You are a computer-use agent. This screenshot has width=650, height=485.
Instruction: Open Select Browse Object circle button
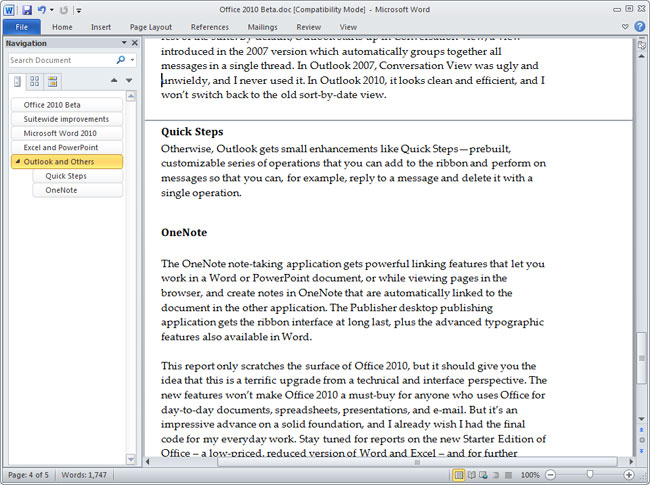click(642, 440)
